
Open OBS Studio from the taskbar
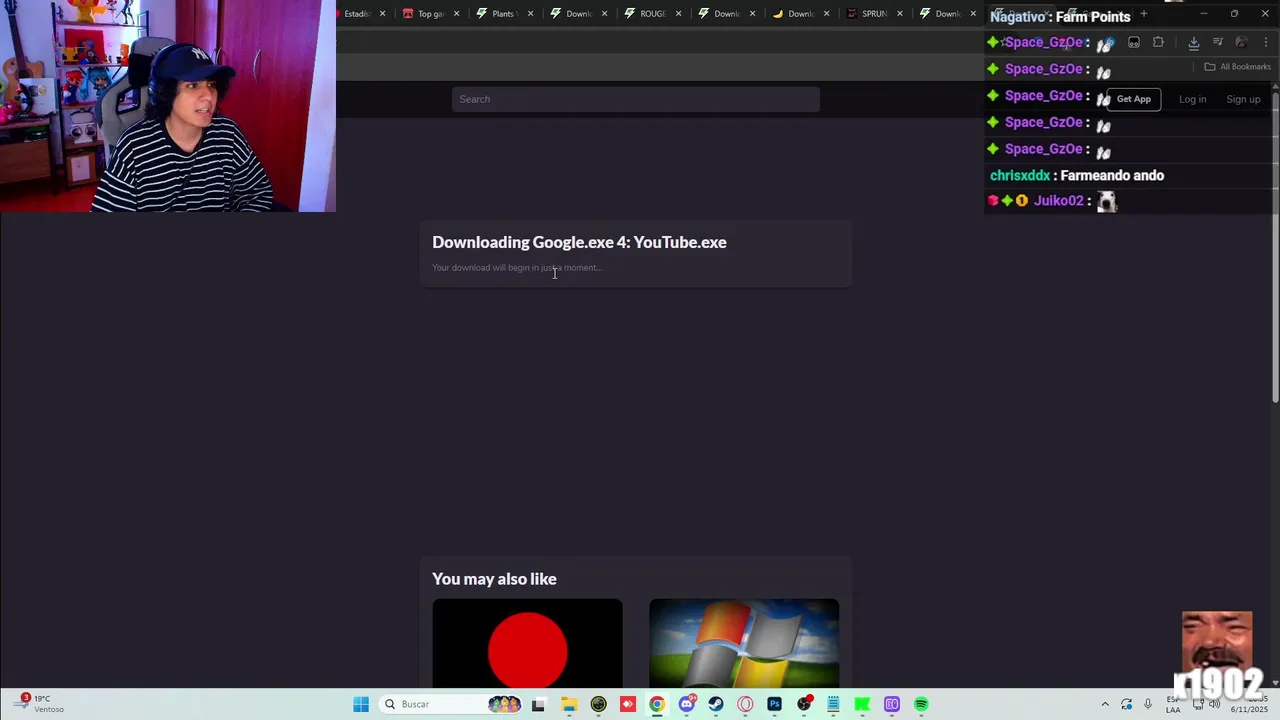[x=804, y=704]
